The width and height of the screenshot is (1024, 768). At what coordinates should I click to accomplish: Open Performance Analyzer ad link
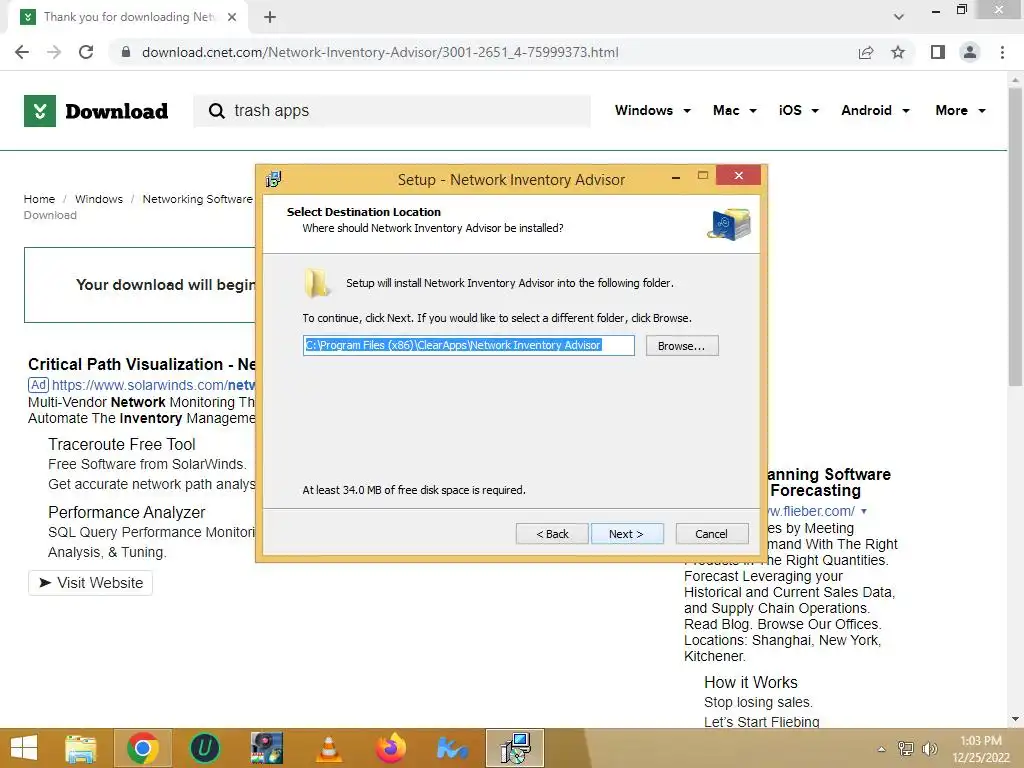127,512
